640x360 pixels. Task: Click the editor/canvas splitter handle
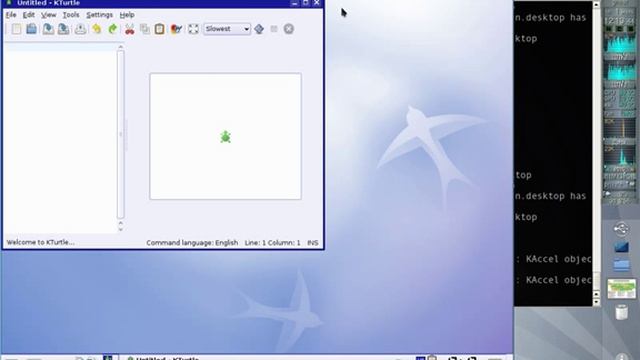click(x=126, y=135)
